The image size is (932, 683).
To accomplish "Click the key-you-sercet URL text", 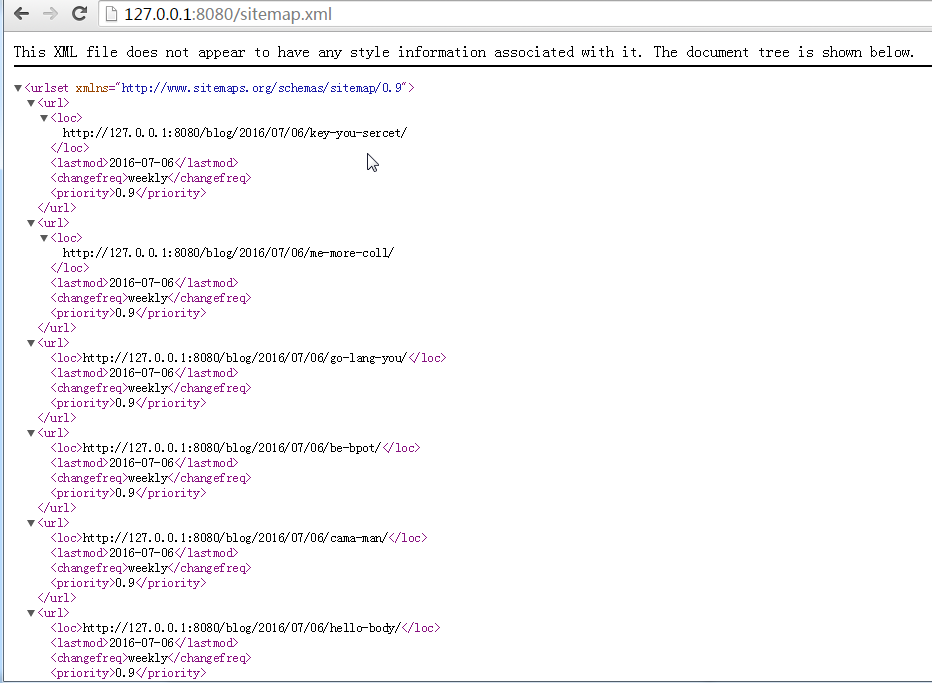I will coord(235,133).
